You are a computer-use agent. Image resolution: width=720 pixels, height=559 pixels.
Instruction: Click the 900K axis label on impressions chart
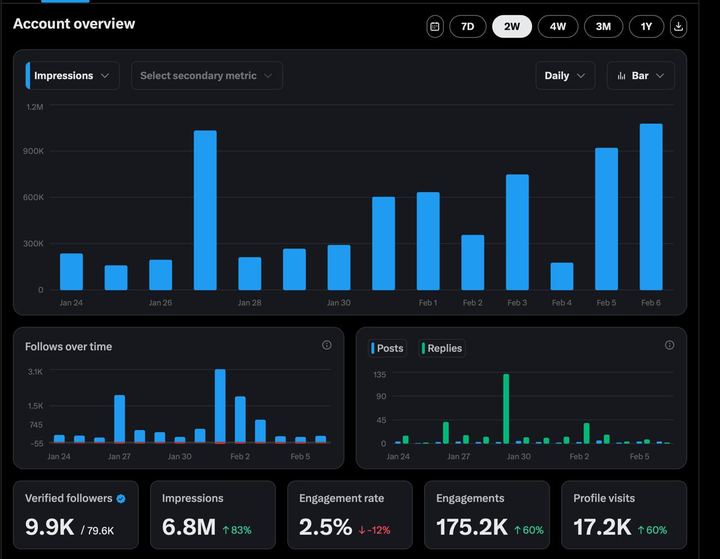point(34,151)
